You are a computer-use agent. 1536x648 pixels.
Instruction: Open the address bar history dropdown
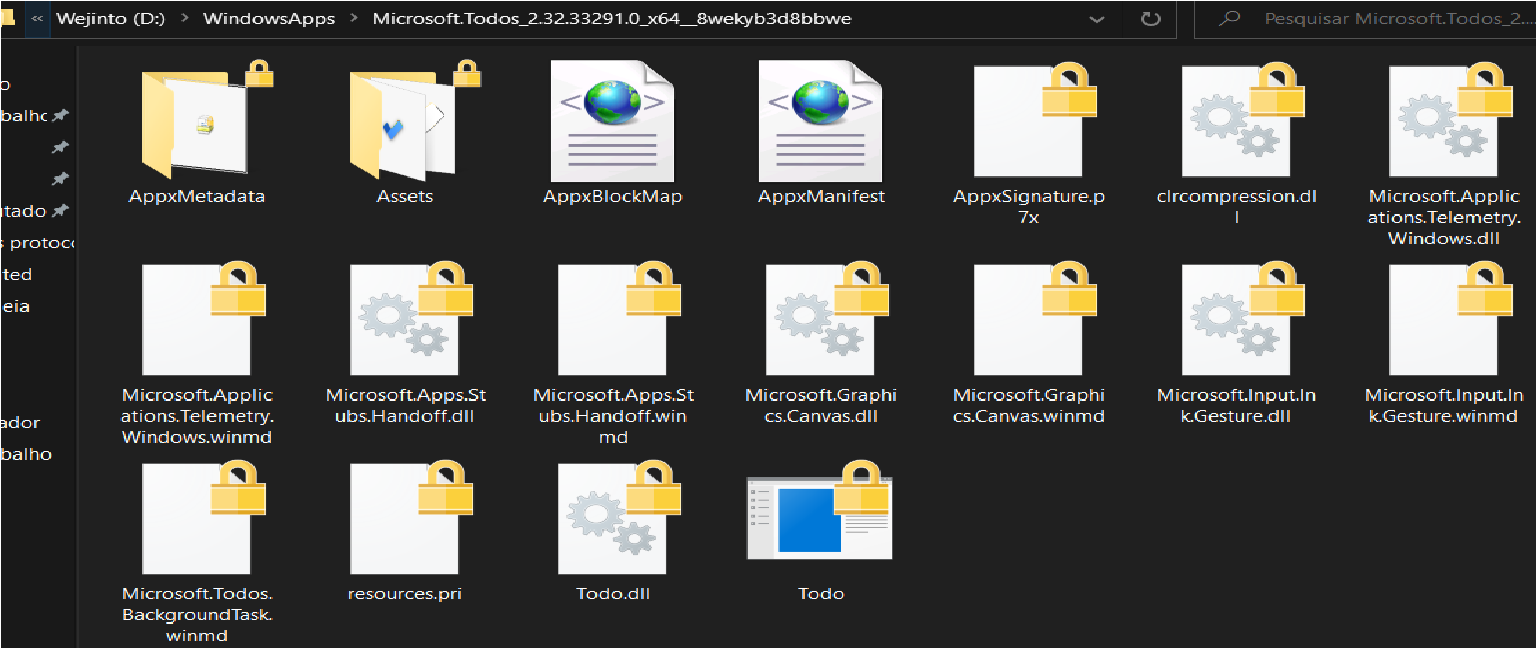(1097, 19)
